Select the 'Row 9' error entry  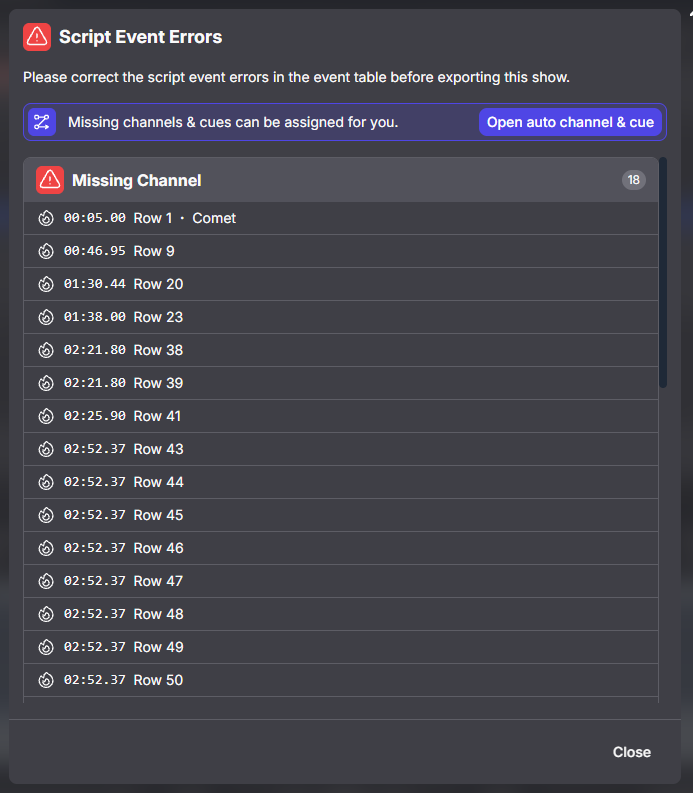point(341,251)
